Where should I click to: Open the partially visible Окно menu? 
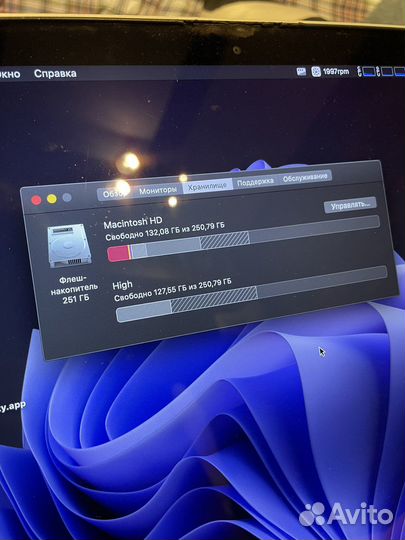(x=10, y=74)
